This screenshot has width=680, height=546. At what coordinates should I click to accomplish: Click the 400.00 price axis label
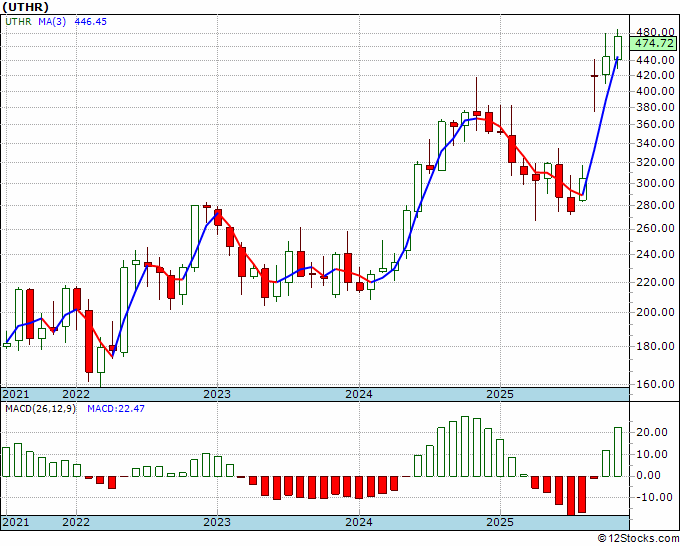point(655,92)
